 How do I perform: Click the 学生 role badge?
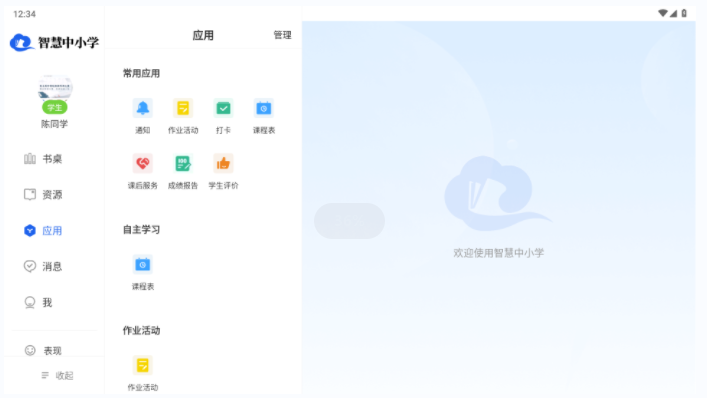pyautogui.click(x=55, y=107)
